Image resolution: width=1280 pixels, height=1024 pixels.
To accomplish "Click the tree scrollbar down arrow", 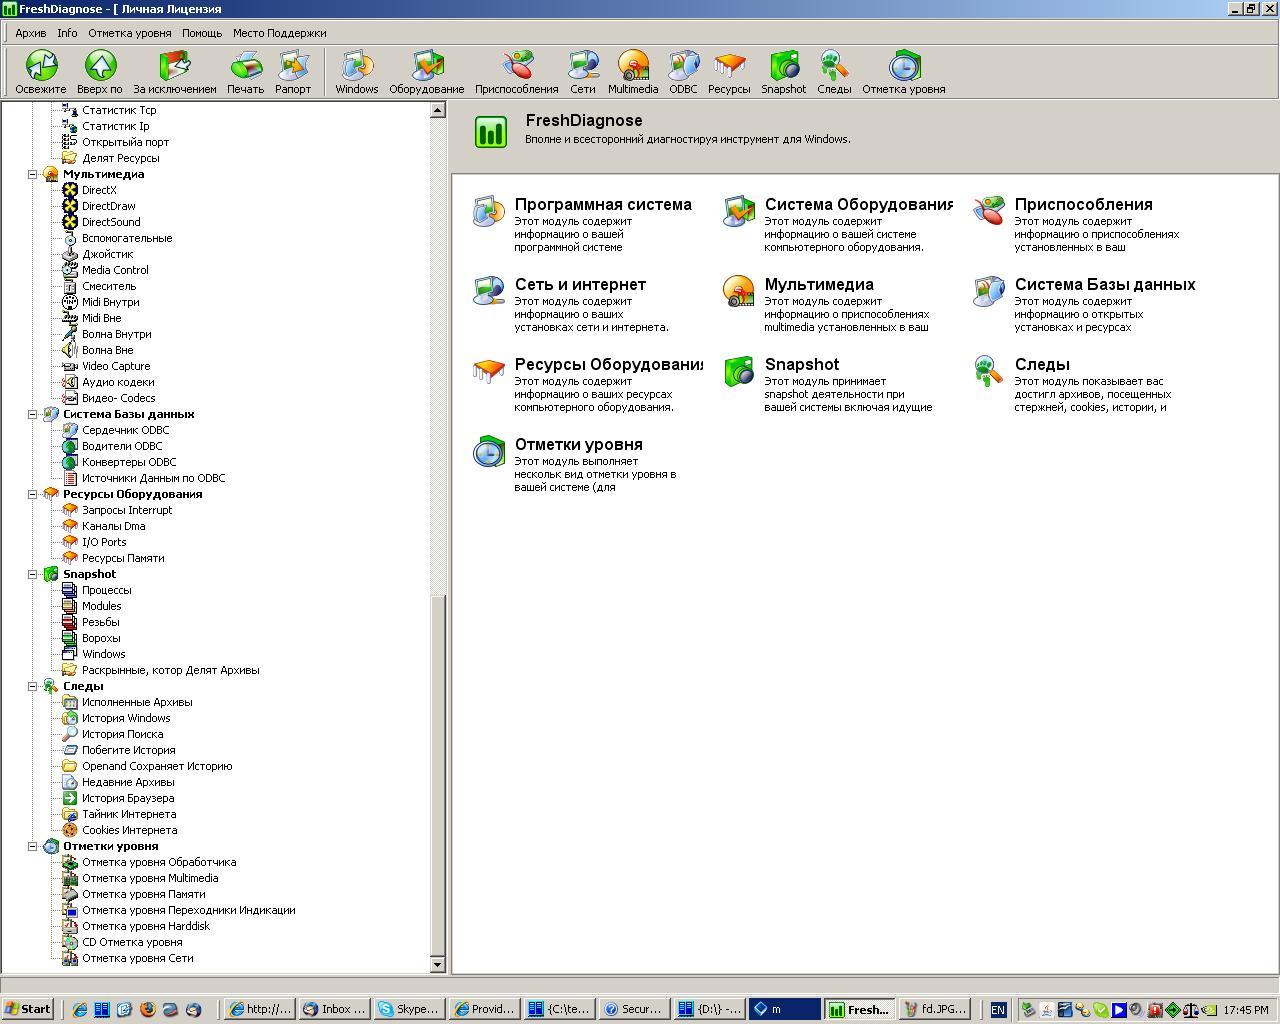I will point(437,964).
